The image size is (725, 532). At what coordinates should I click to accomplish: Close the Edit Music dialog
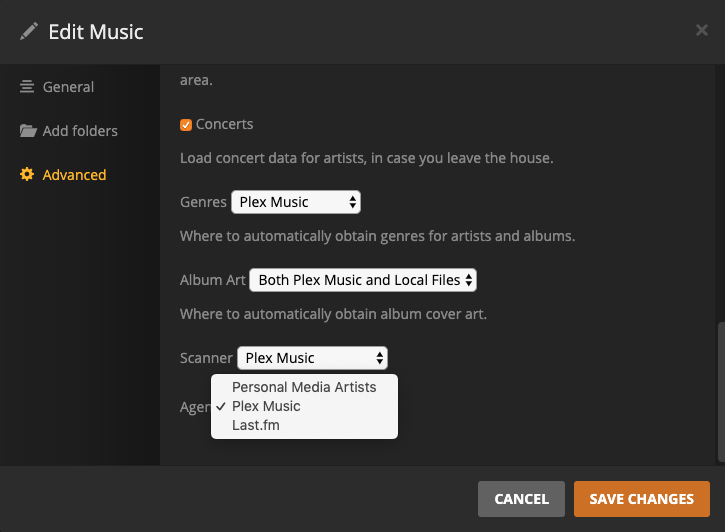[701, 31]
